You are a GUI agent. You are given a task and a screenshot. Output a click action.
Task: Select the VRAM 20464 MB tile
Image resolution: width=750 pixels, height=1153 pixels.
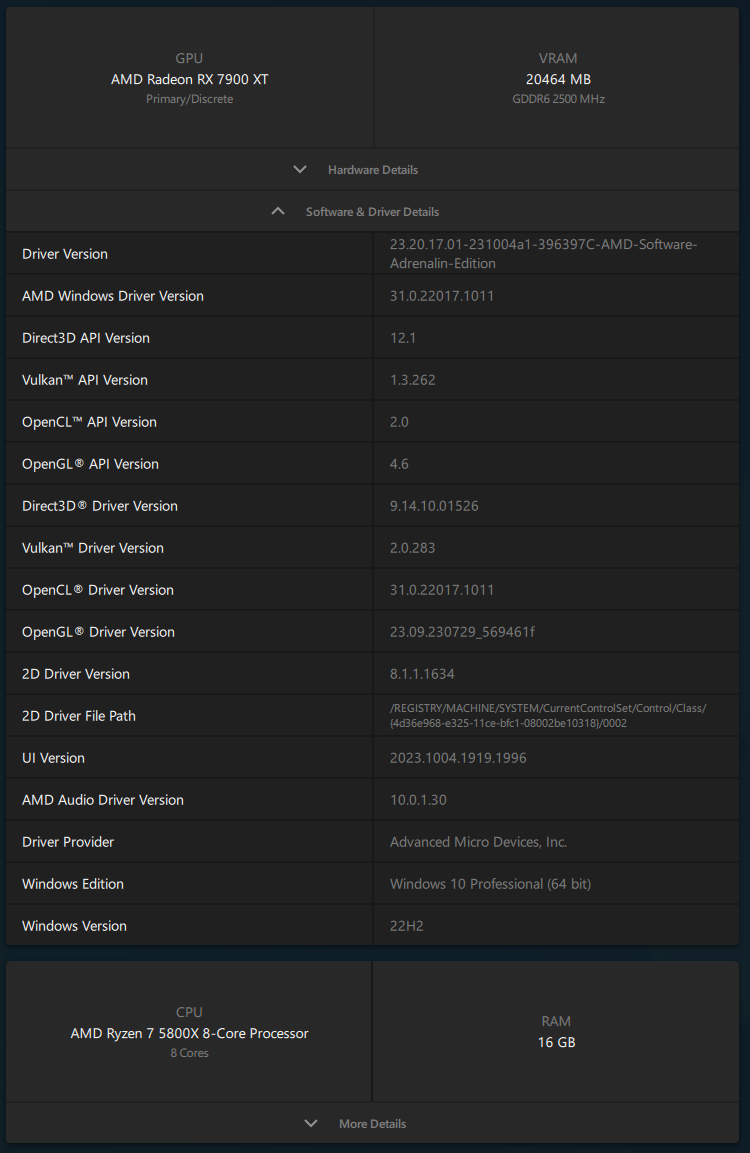point(557,78)
